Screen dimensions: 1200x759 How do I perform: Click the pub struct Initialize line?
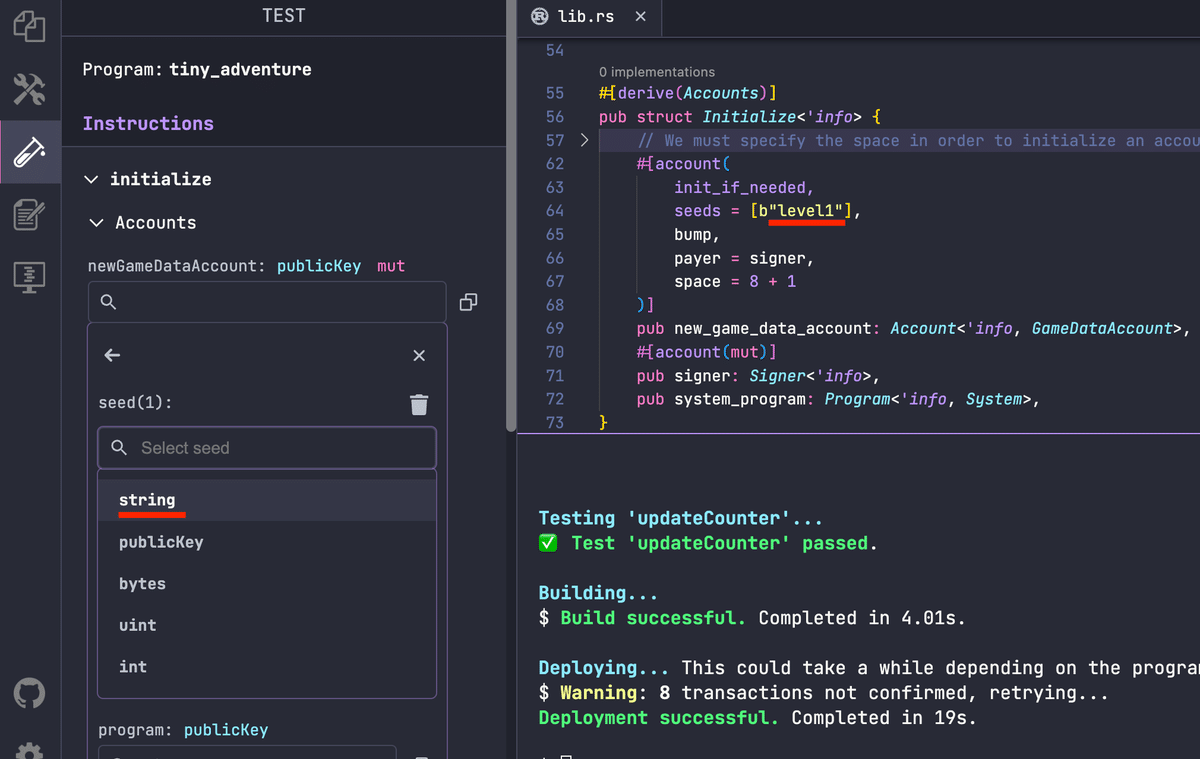point(739,117)
